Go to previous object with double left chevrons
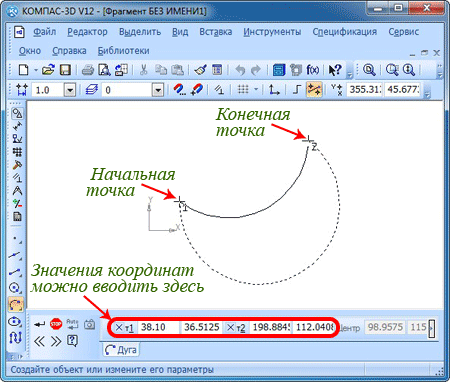The image size is (450, 382). [x=40, y=341]
